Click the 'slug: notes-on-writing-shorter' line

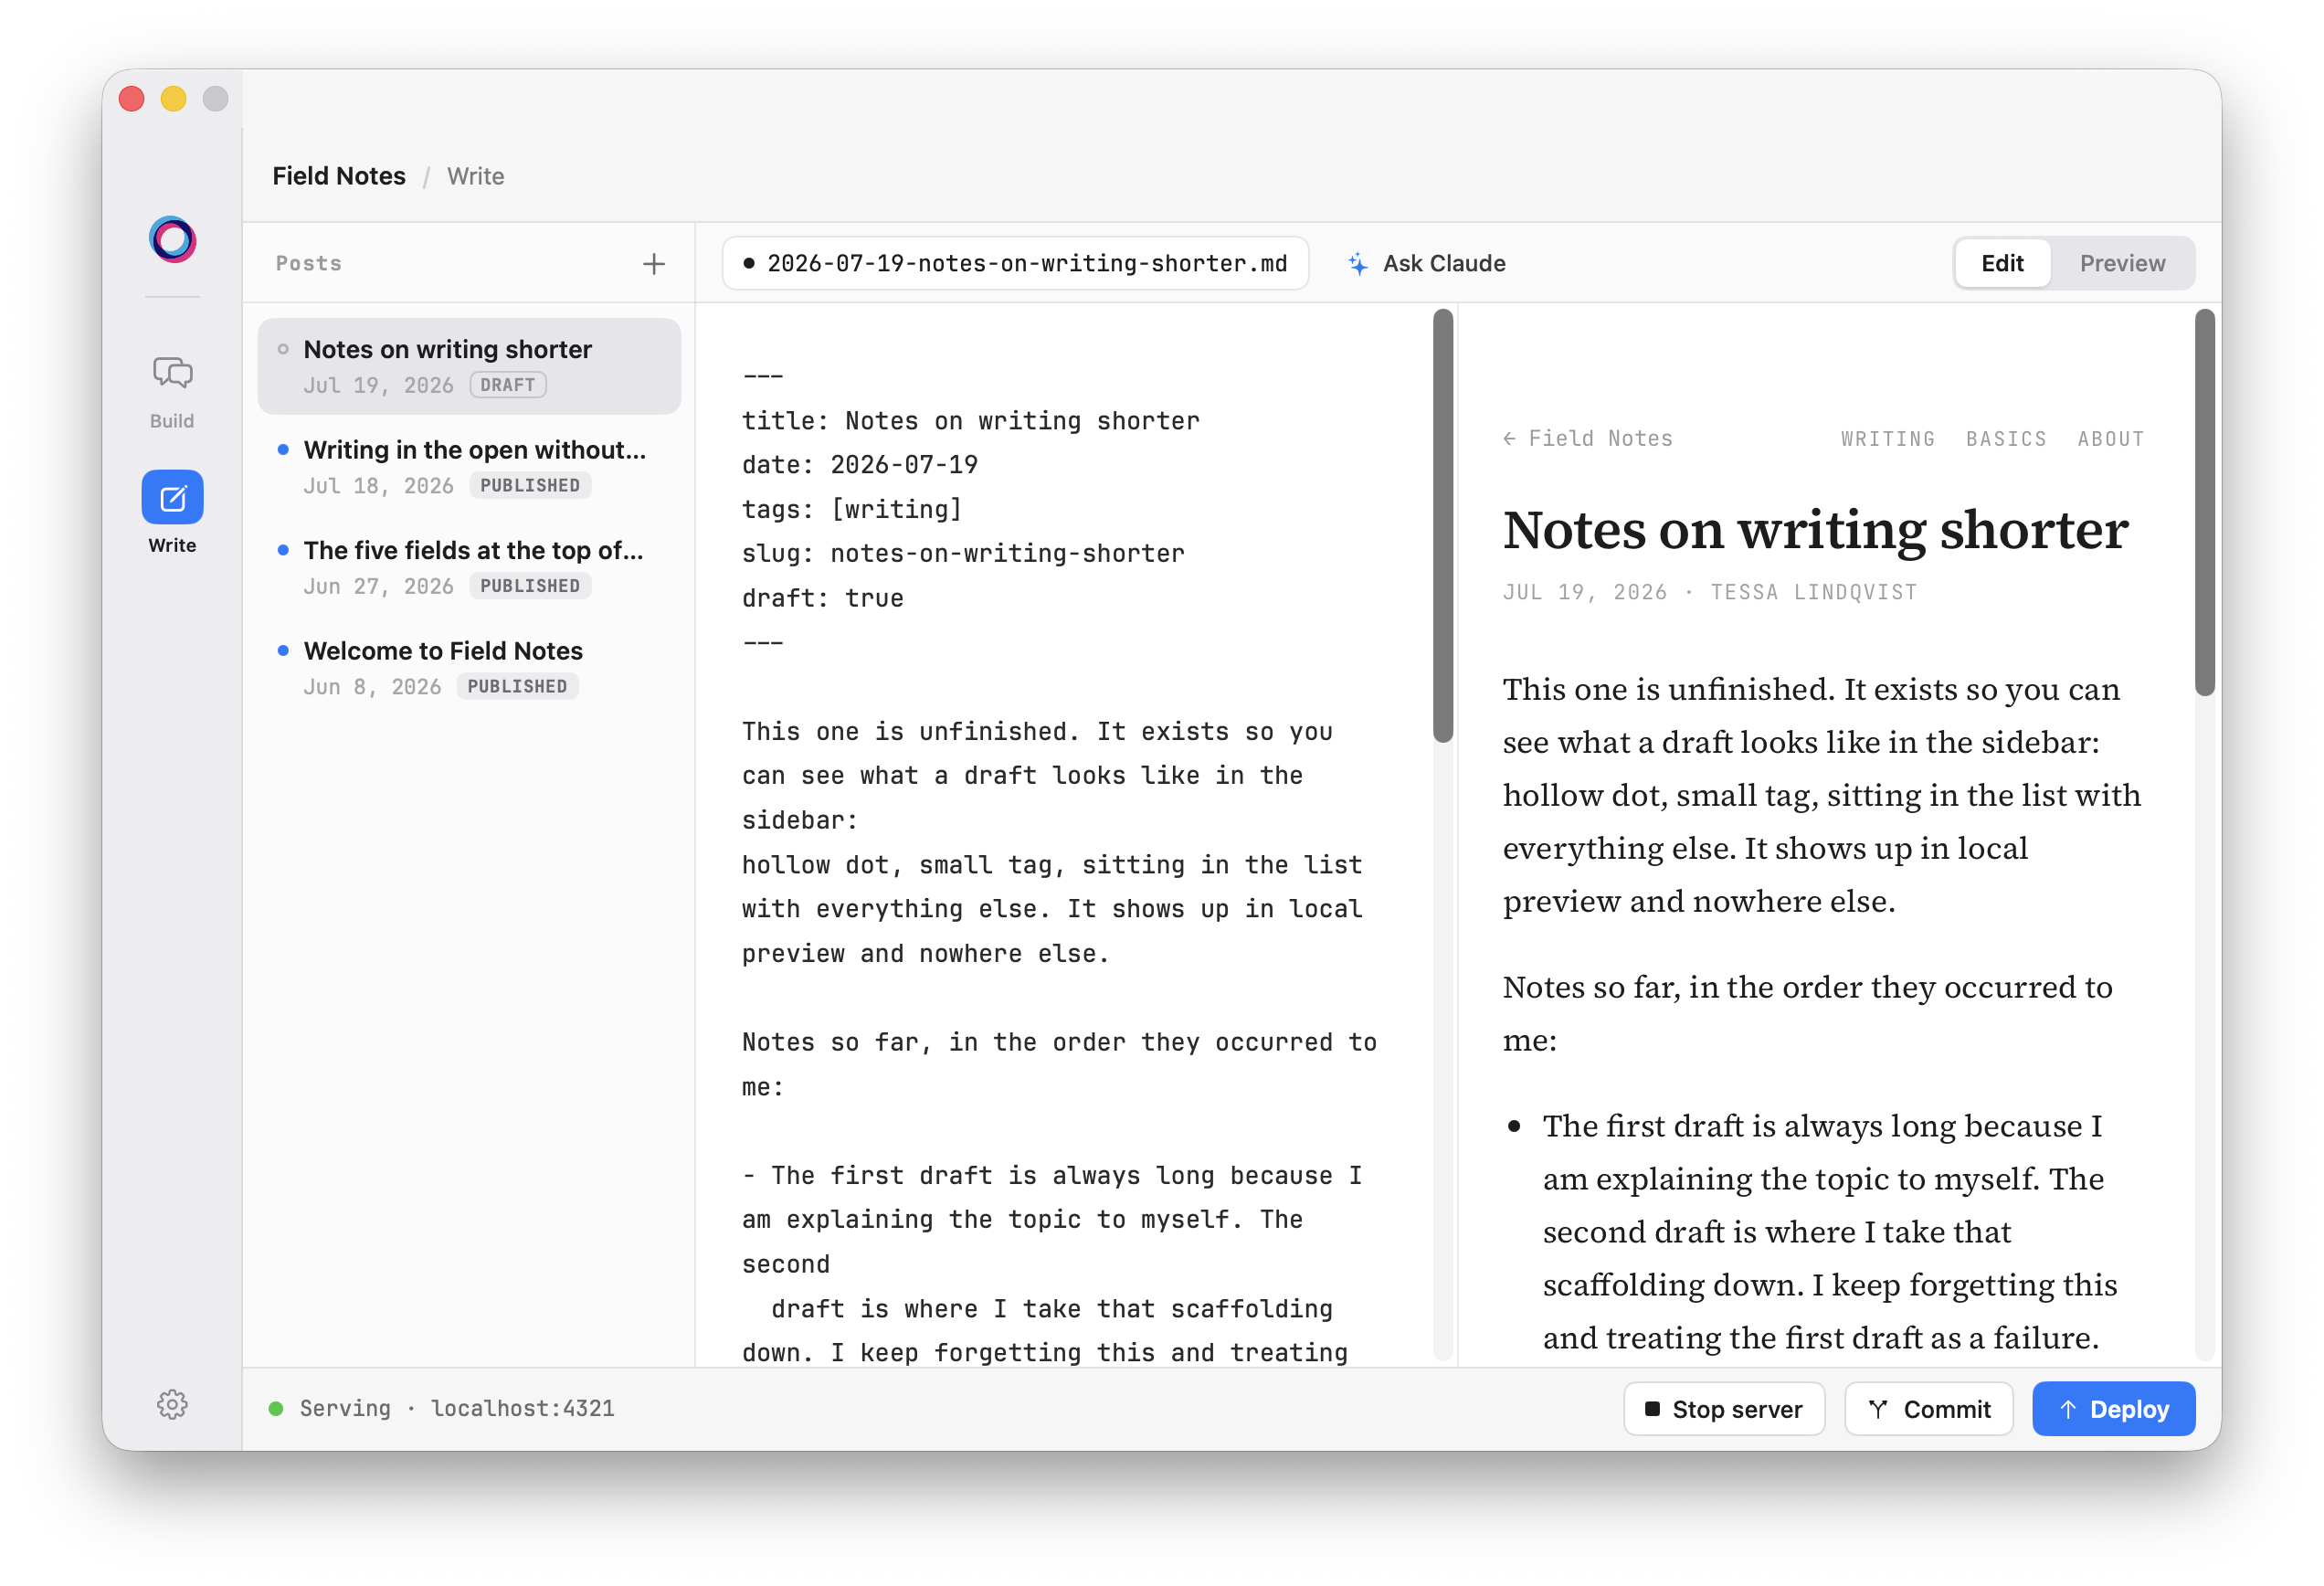tap(962, 553)
